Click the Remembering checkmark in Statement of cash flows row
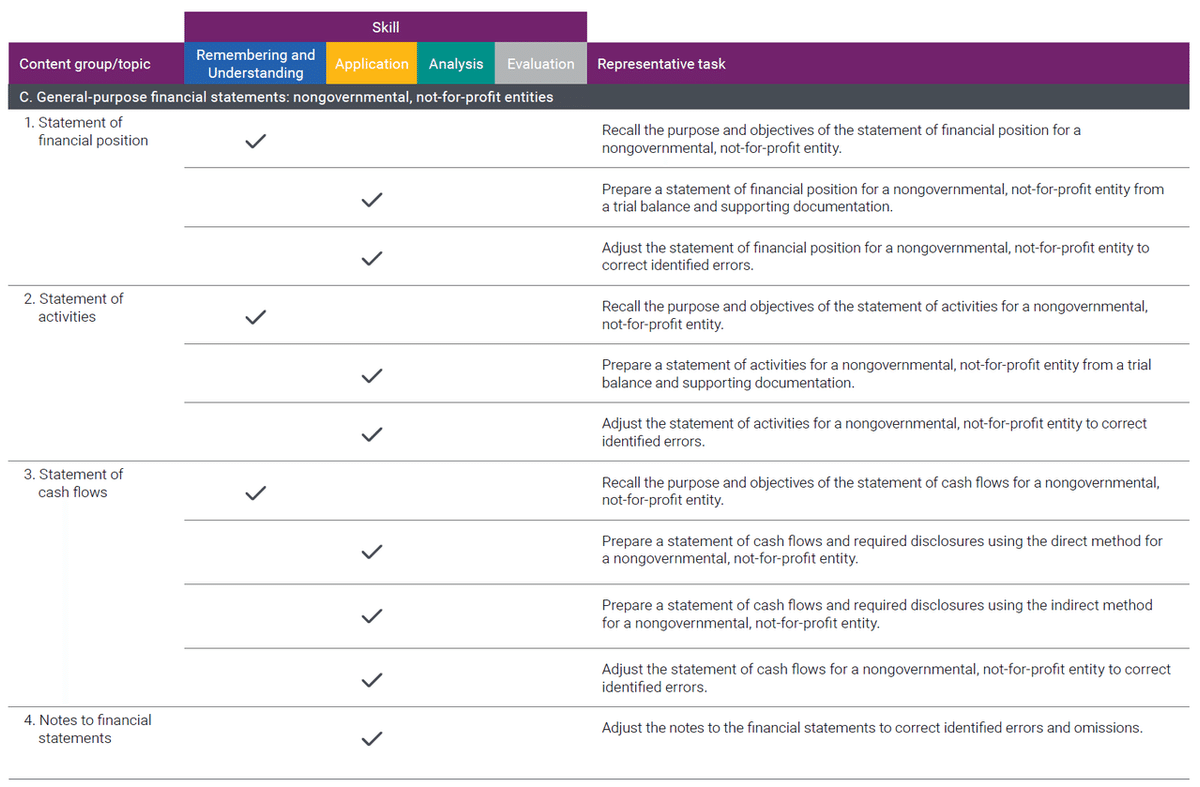This screenshot has width=1200, height=787. tap(255, 493)
